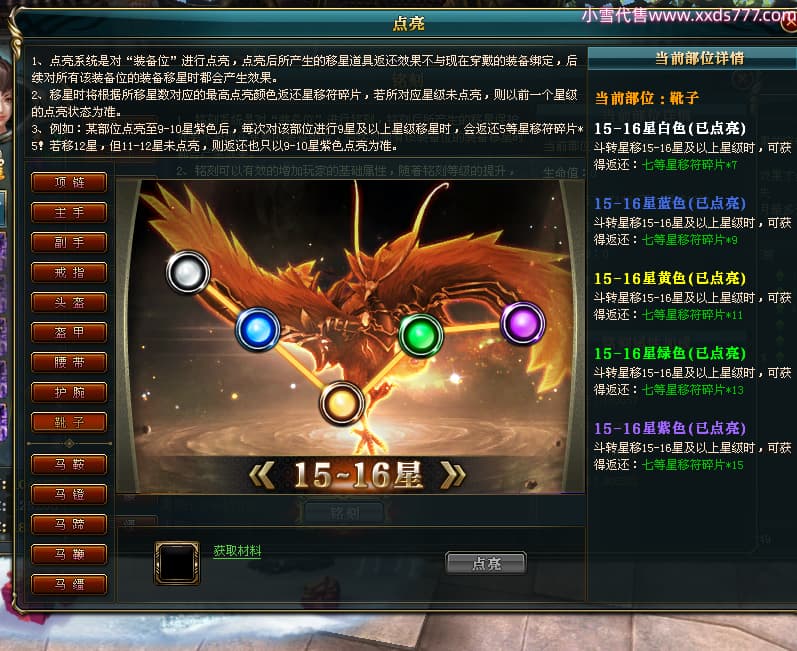Choose the 戒指 equipment slot
The image size is (797, 651).
[69, 272]
